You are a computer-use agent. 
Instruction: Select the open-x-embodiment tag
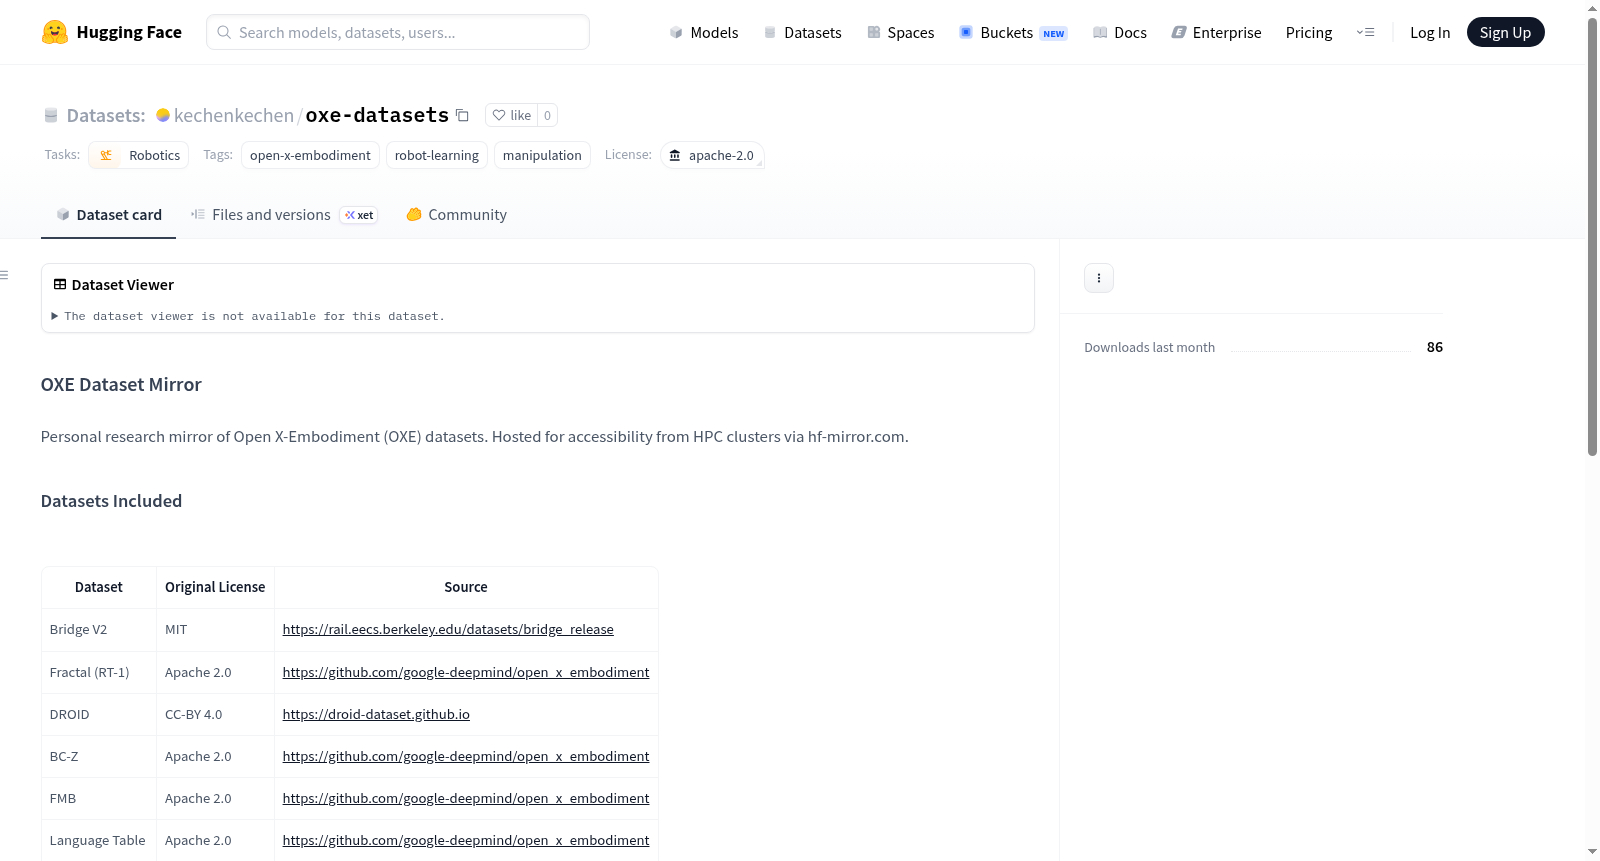point(310,155)
